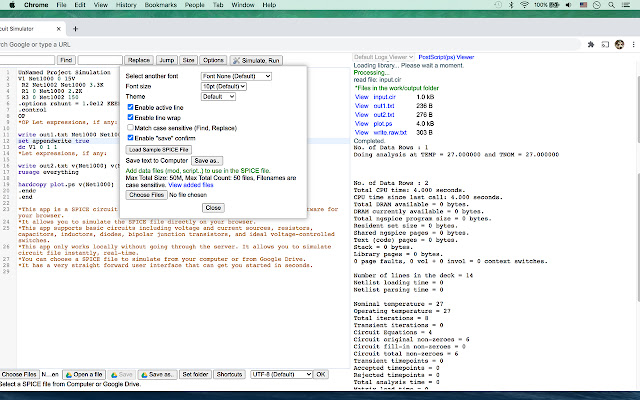Open the History menu
Viewport: 640px width, 400px height.
tap(126, 5)
